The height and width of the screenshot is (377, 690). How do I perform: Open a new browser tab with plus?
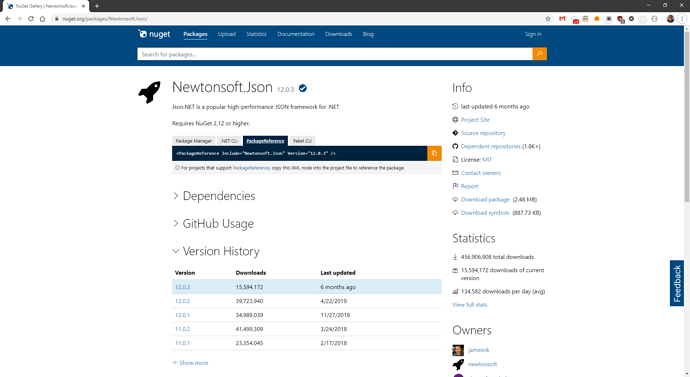pos(97,6)
